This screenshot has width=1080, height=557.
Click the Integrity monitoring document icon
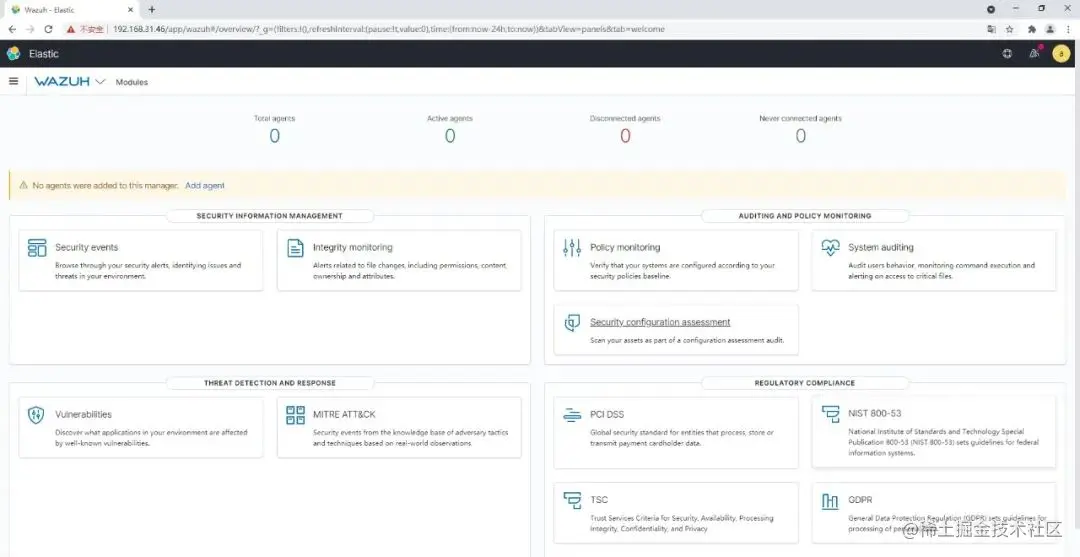pyautogui.click(x=295, y=248)
